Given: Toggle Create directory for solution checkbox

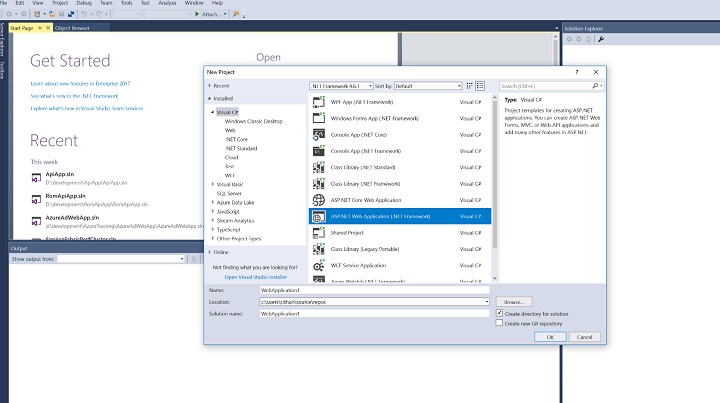Looking at the screenshot, I should pos(499,313).
